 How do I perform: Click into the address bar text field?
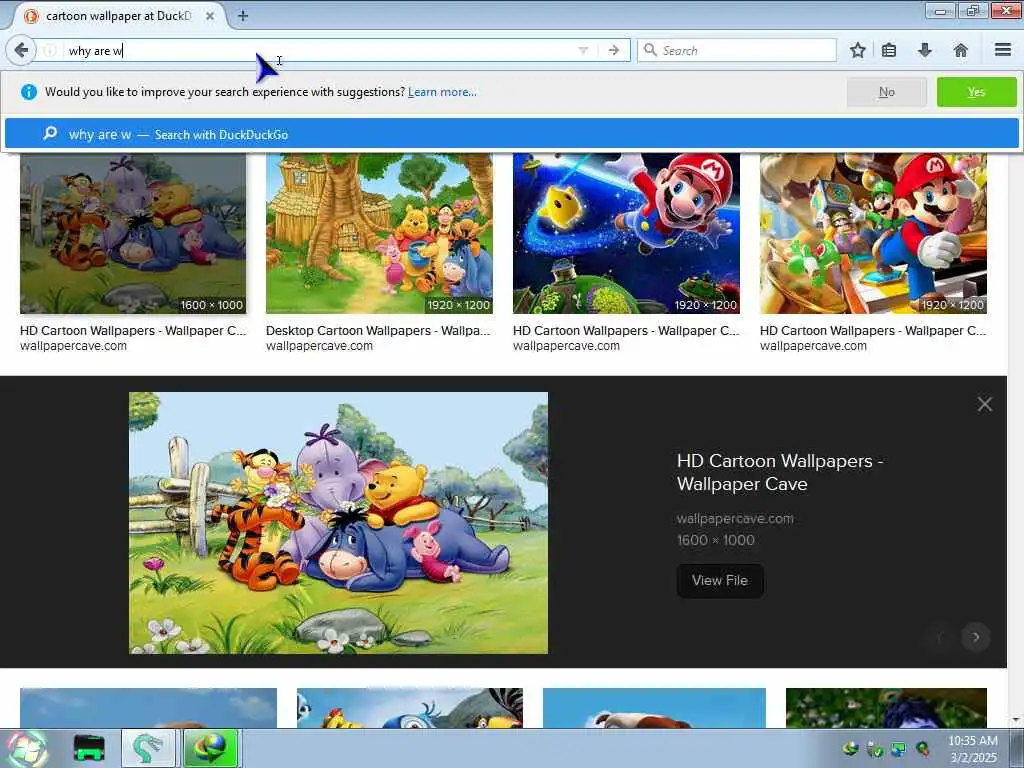320,50
